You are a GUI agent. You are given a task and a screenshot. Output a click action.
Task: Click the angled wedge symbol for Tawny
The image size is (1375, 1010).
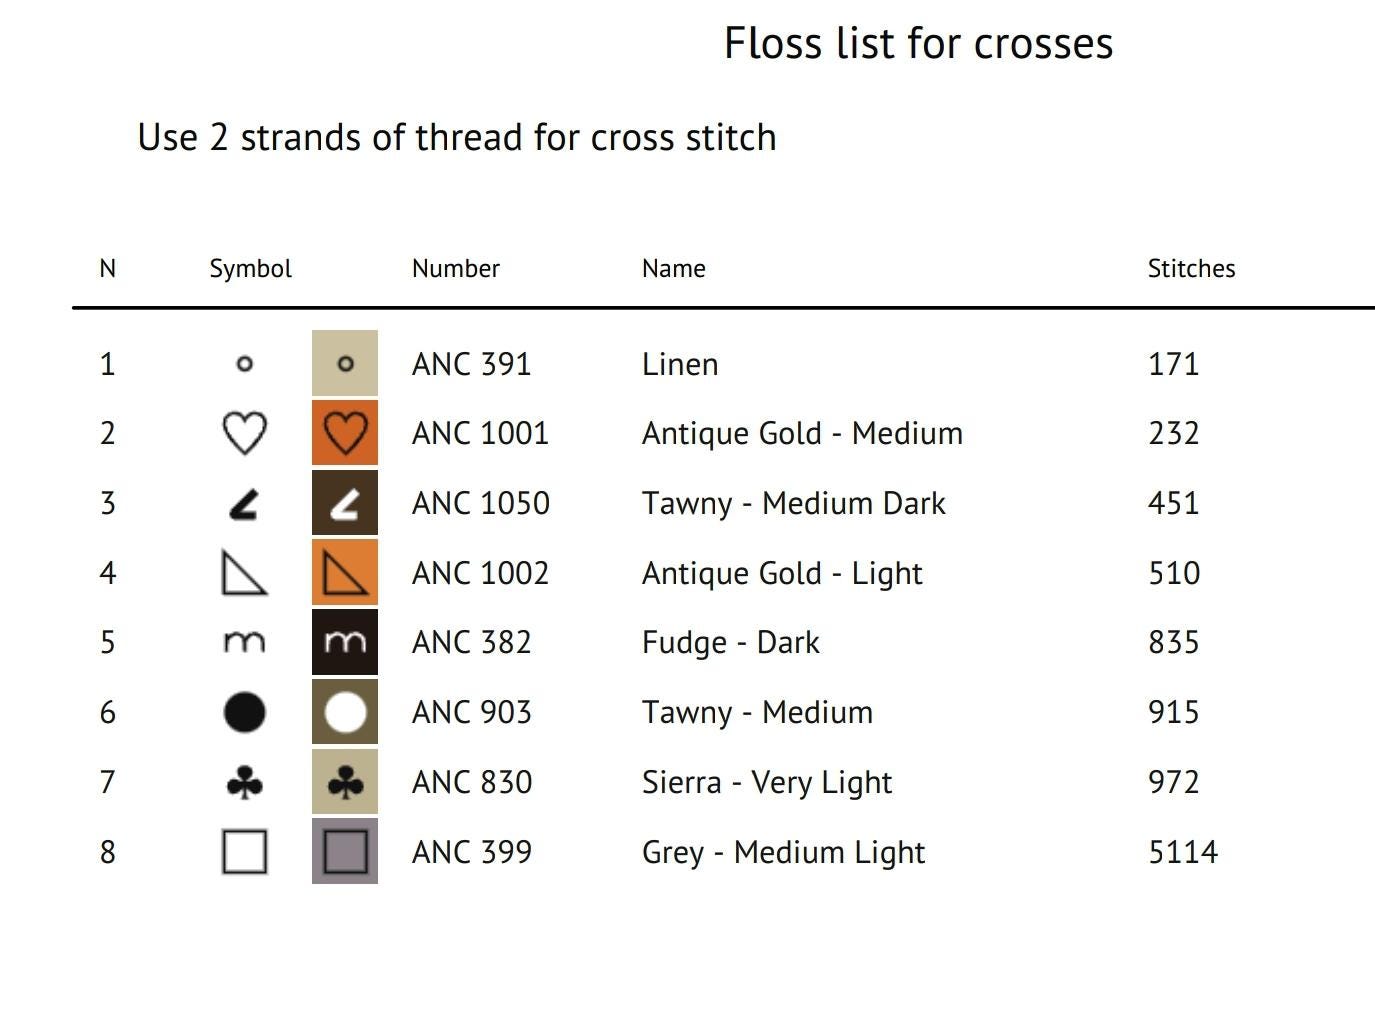pos(244,503)
